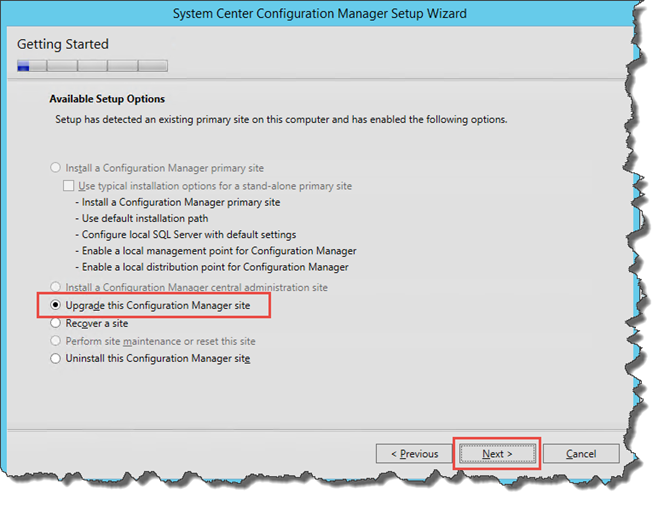Click 'Use default installation path' line
Screen dimensions: 664x506
coord(142,218)
